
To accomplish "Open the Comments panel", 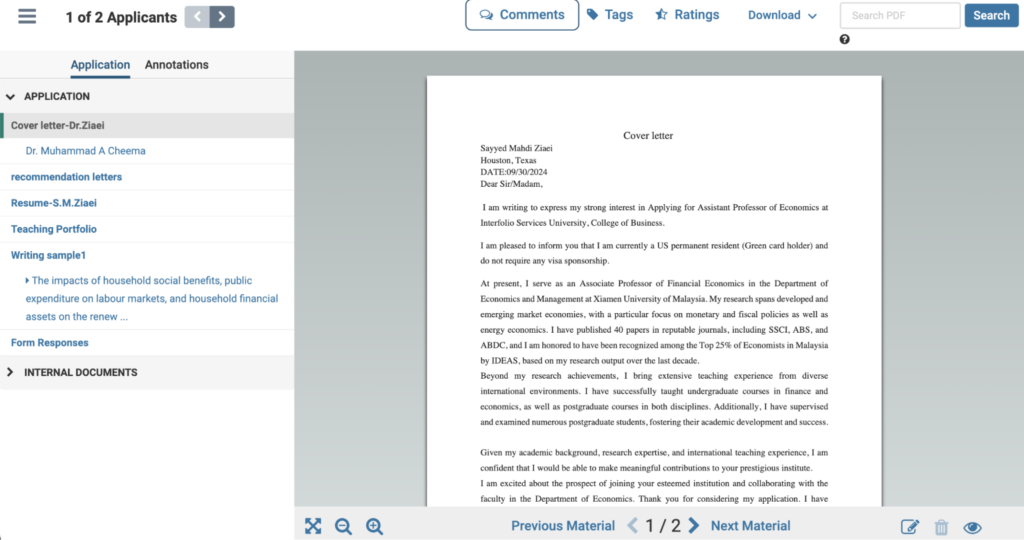I will [522, 14].
